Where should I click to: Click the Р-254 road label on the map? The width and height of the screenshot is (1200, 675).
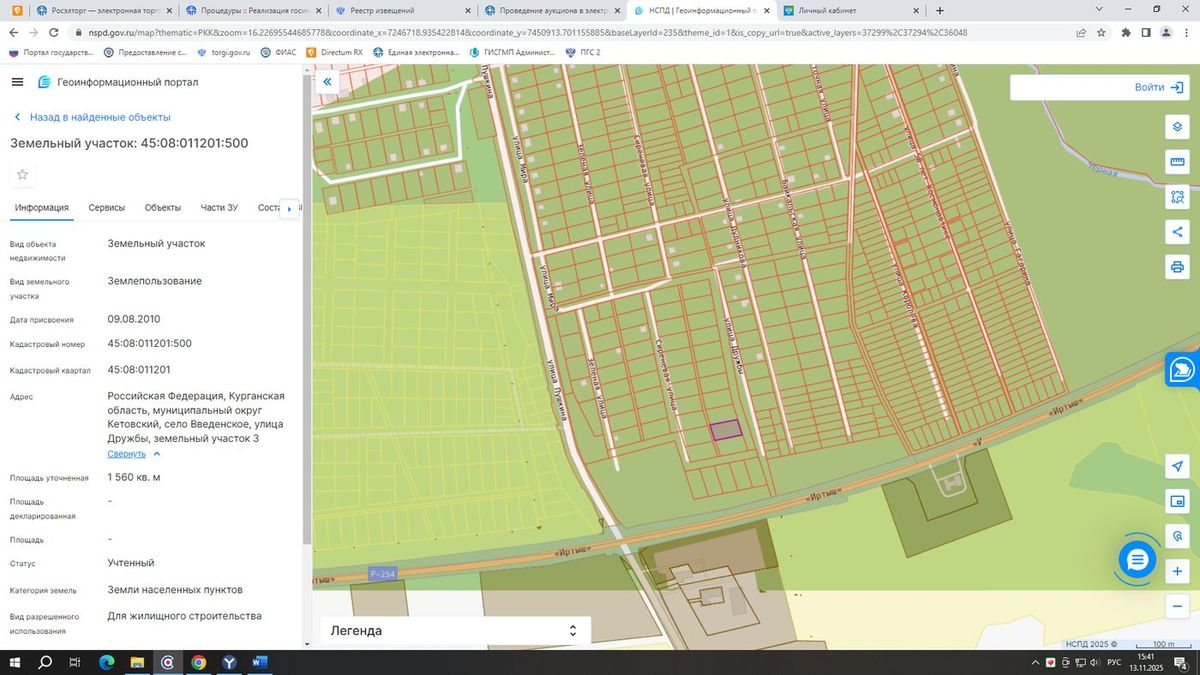(383, 573)
